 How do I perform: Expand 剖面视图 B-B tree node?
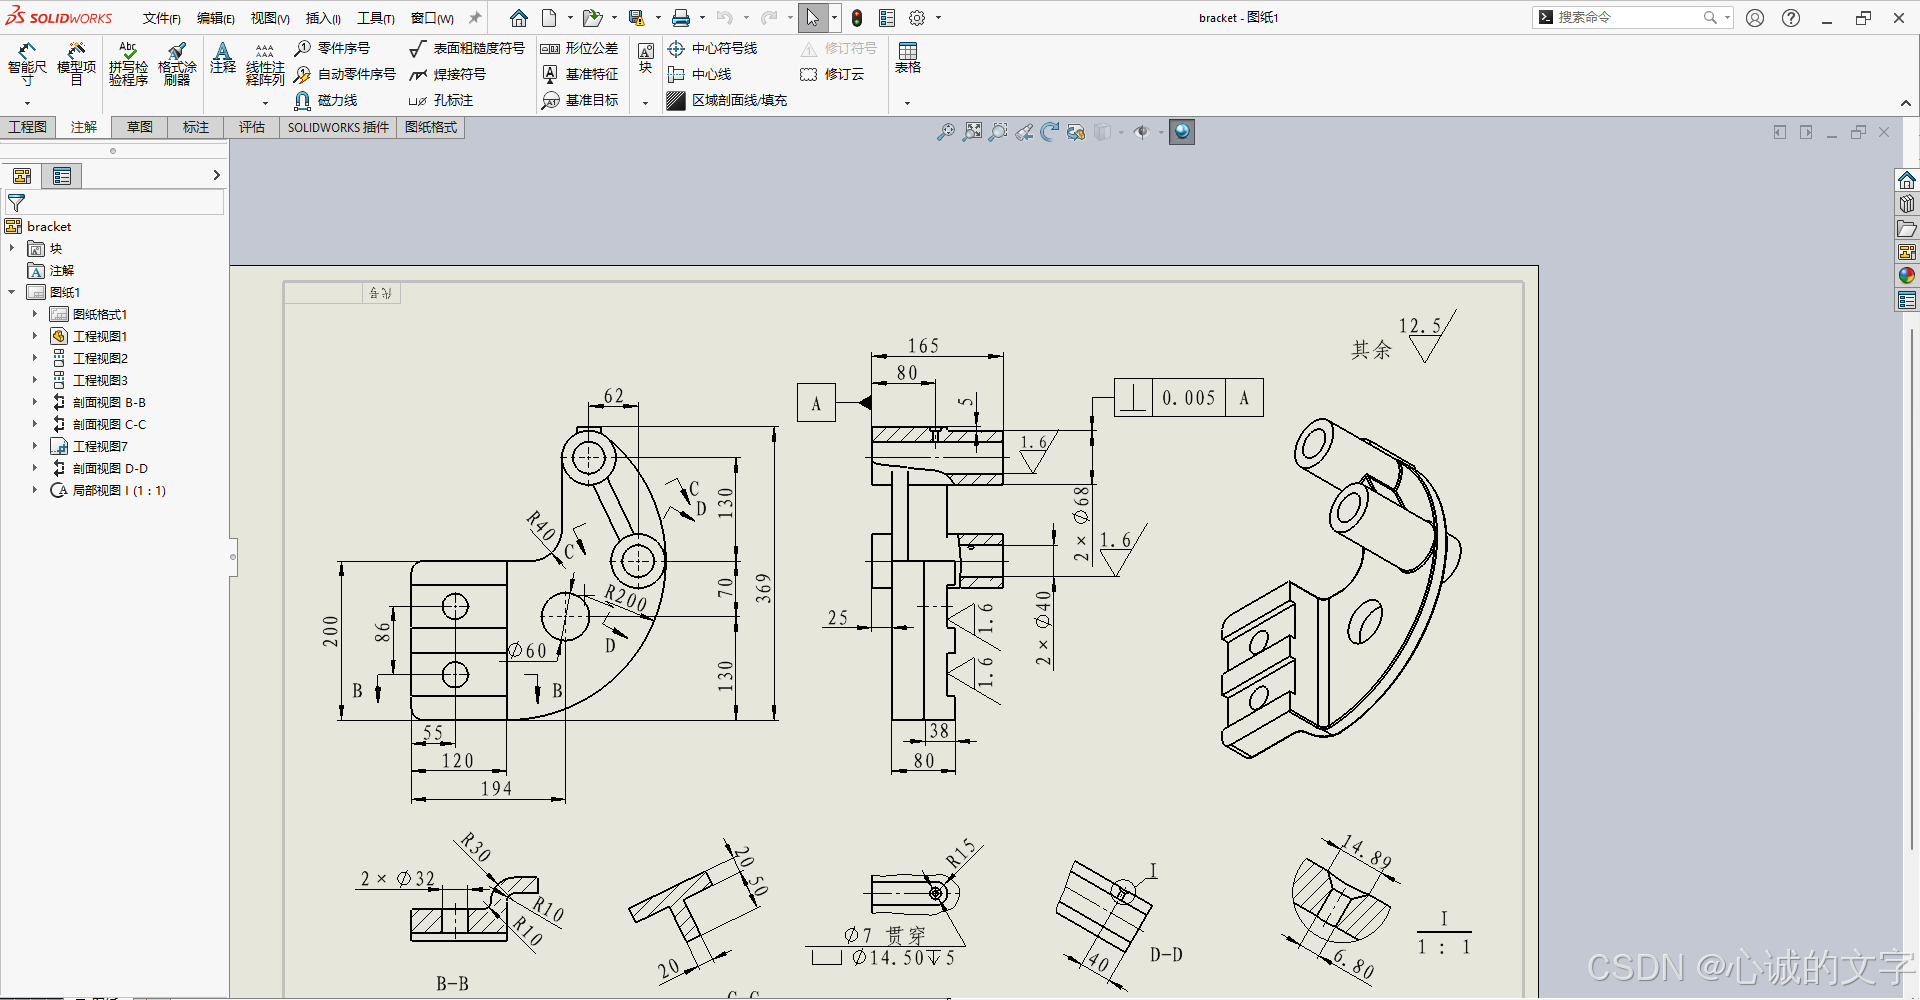[34, 402]
